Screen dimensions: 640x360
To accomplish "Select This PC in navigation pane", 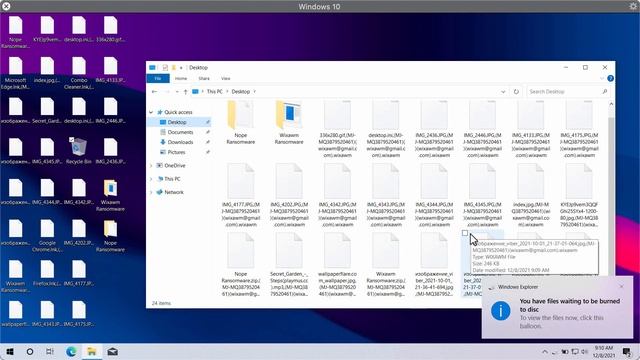I will pyautogui.click(x=172, y=179).
